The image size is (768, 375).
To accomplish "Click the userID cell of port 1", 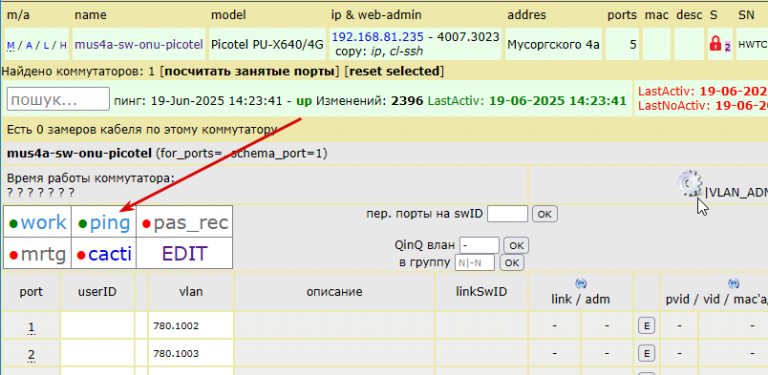I will click(97, 326).
